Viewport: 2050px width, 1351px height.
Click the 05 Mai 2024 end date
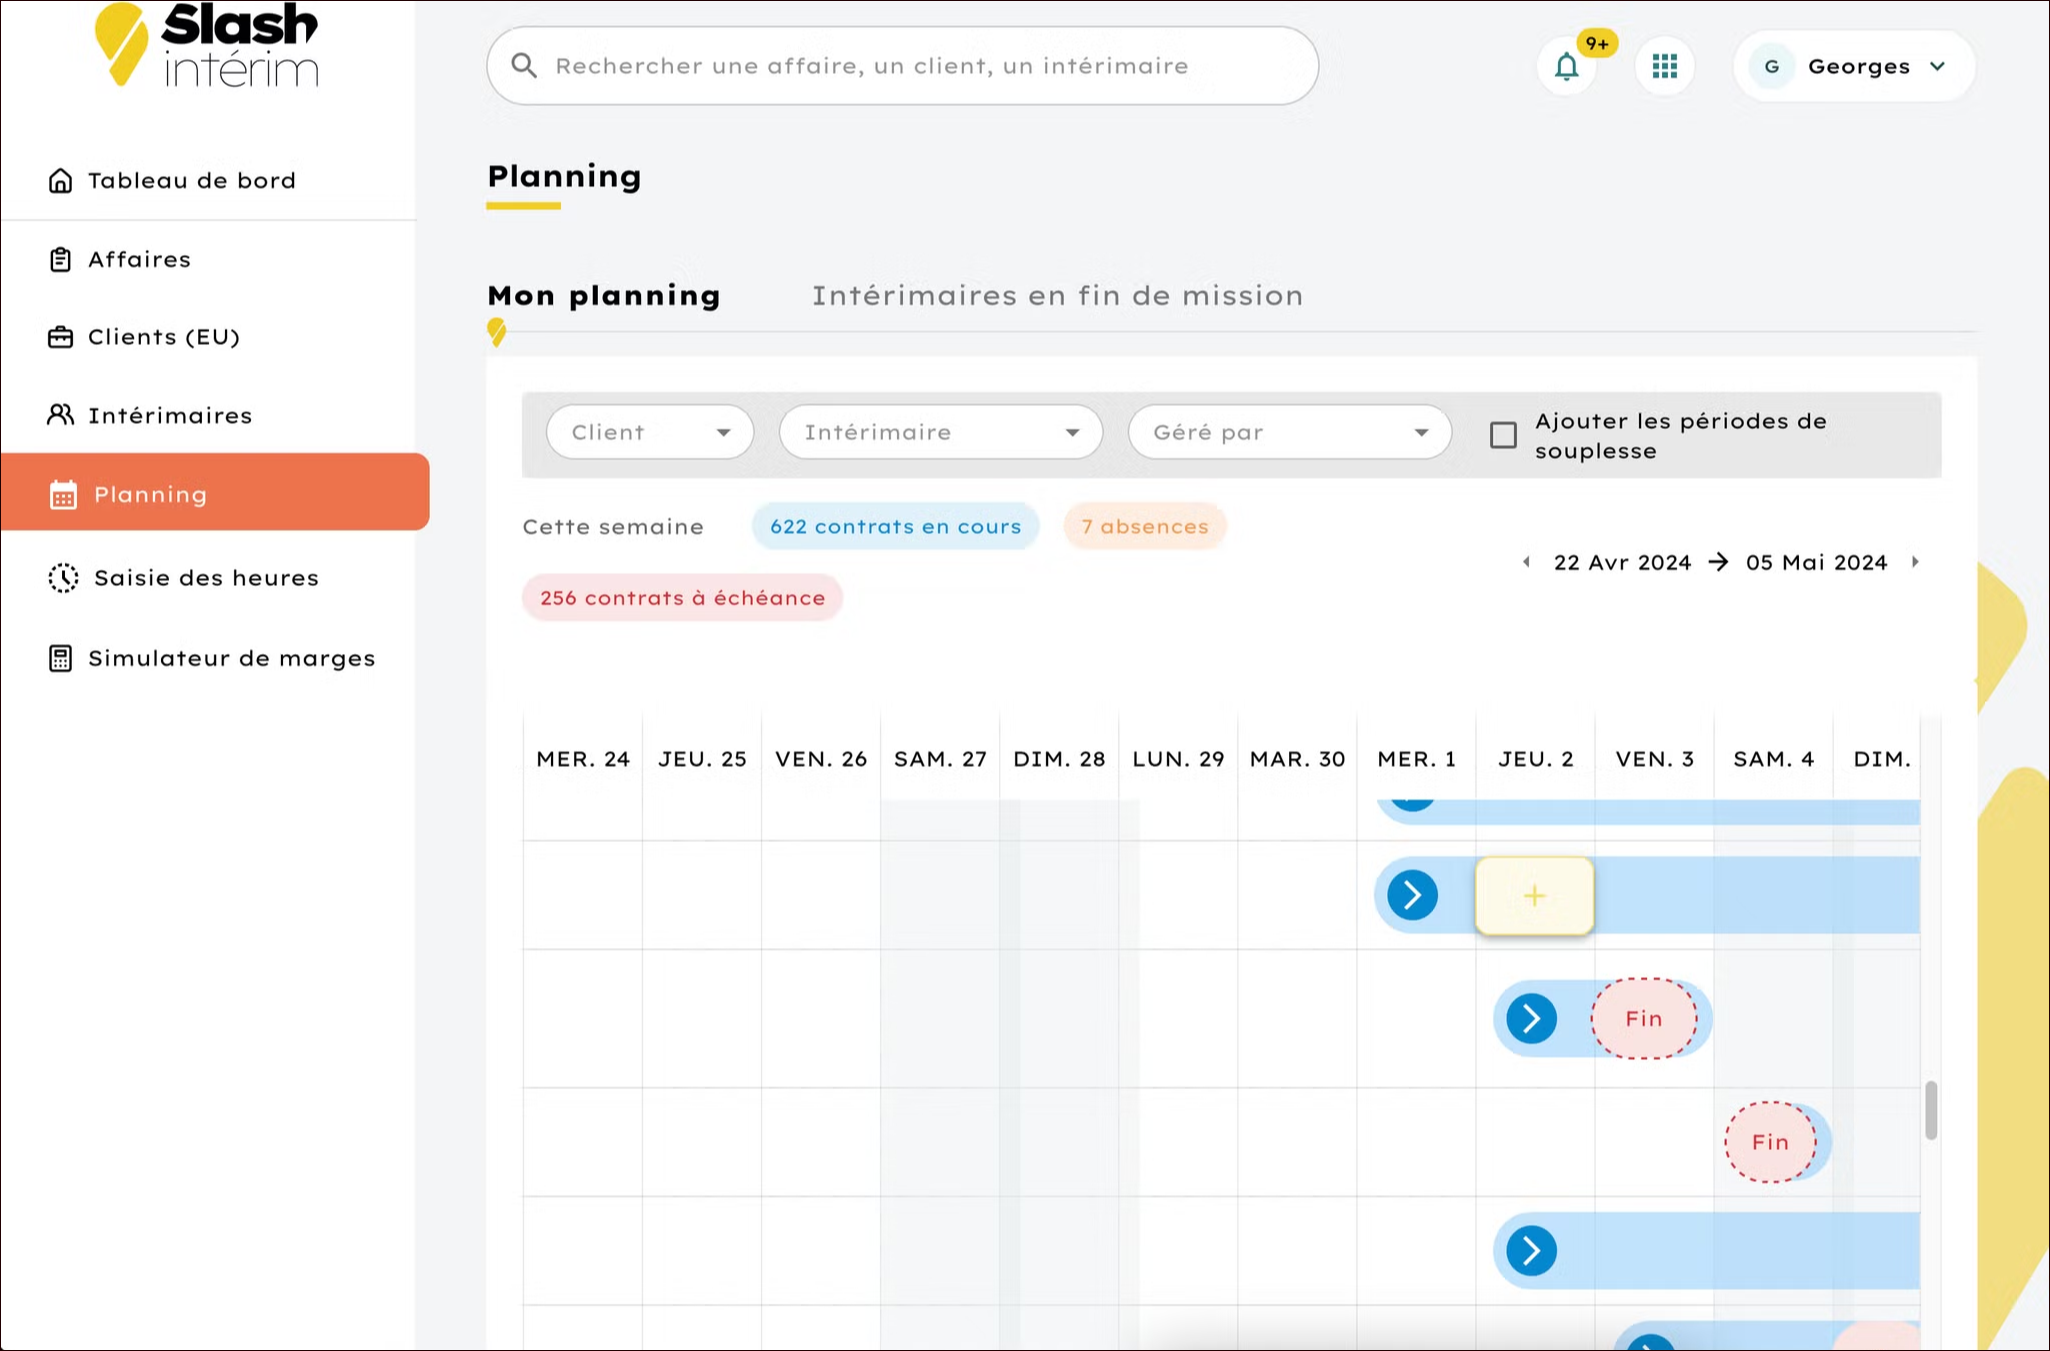coord(1816,562)
